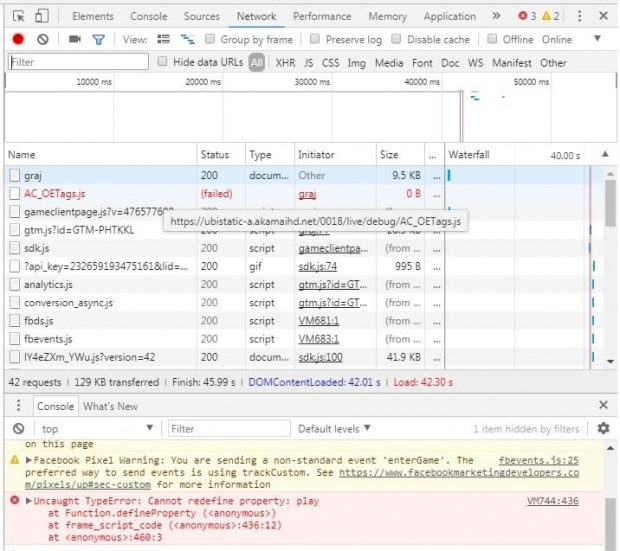Toggle the network filter funnel icon

click(98, 40)
